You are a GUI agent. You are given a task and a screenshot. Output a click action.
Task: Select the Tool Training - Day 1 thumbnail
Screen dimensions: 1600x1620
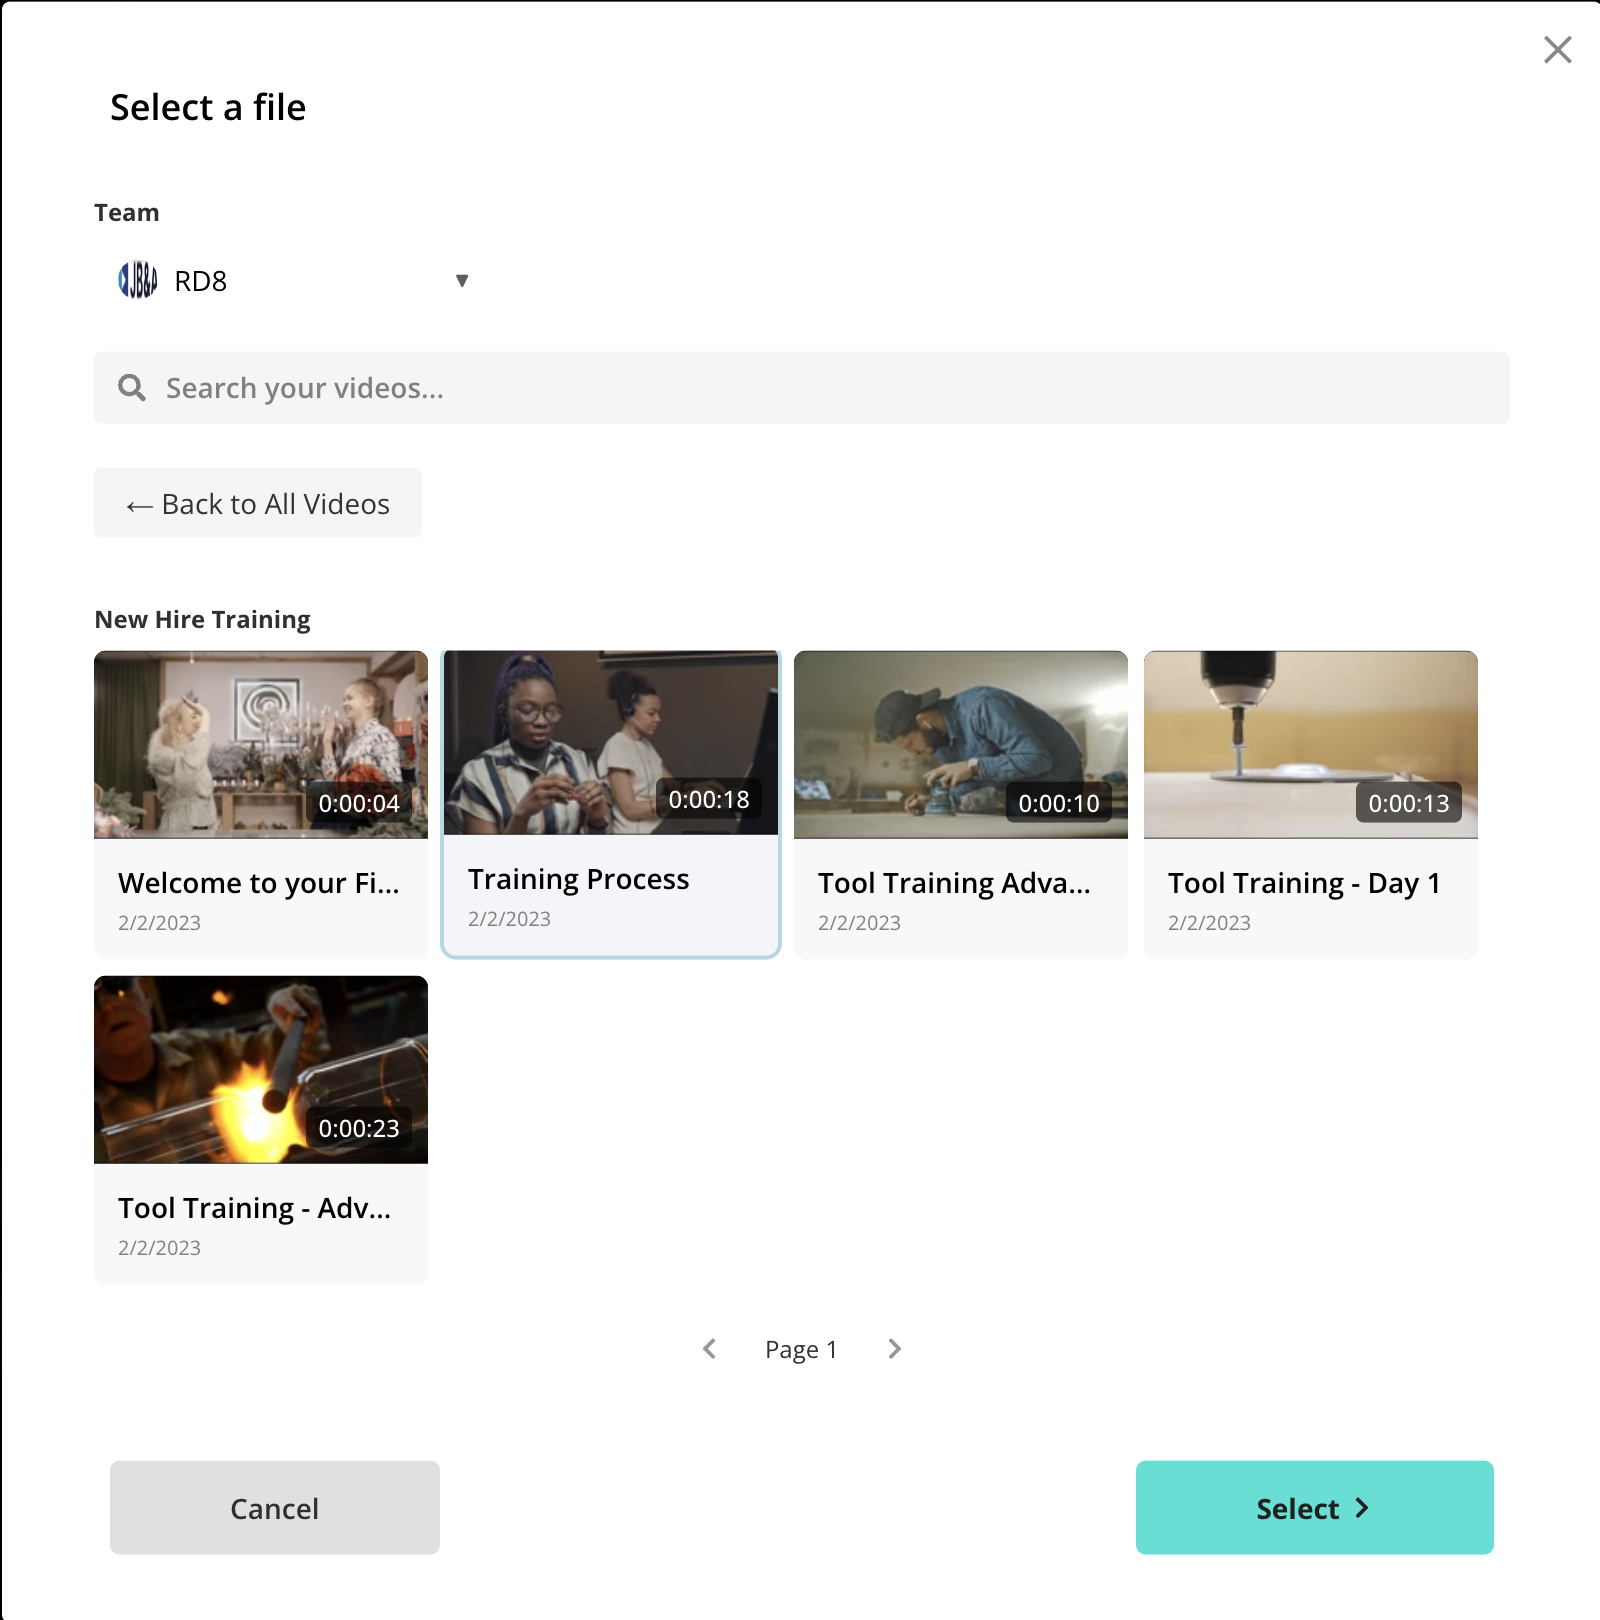pyautogui.click(x=1311, y=744)
